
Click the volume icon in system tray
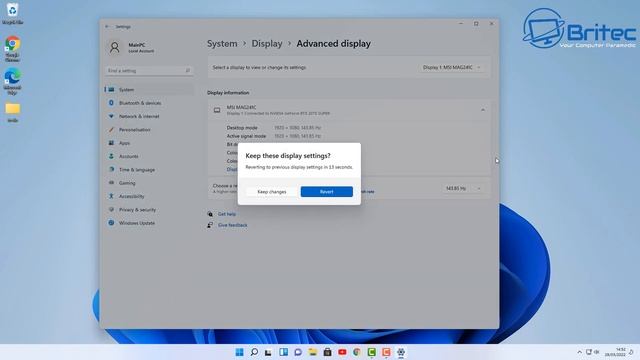(x=596, y=352)
